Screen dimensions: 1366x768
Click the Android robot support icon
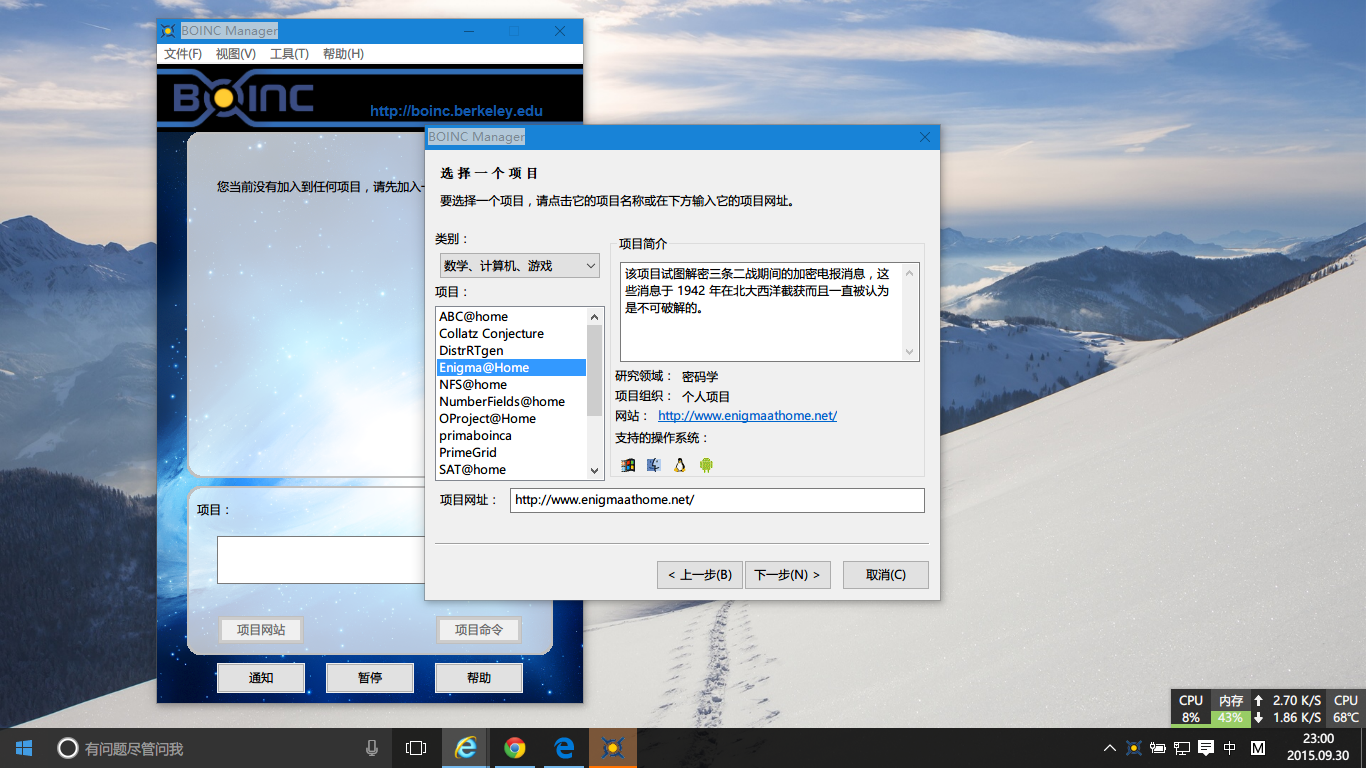click(x=706, y=465)
